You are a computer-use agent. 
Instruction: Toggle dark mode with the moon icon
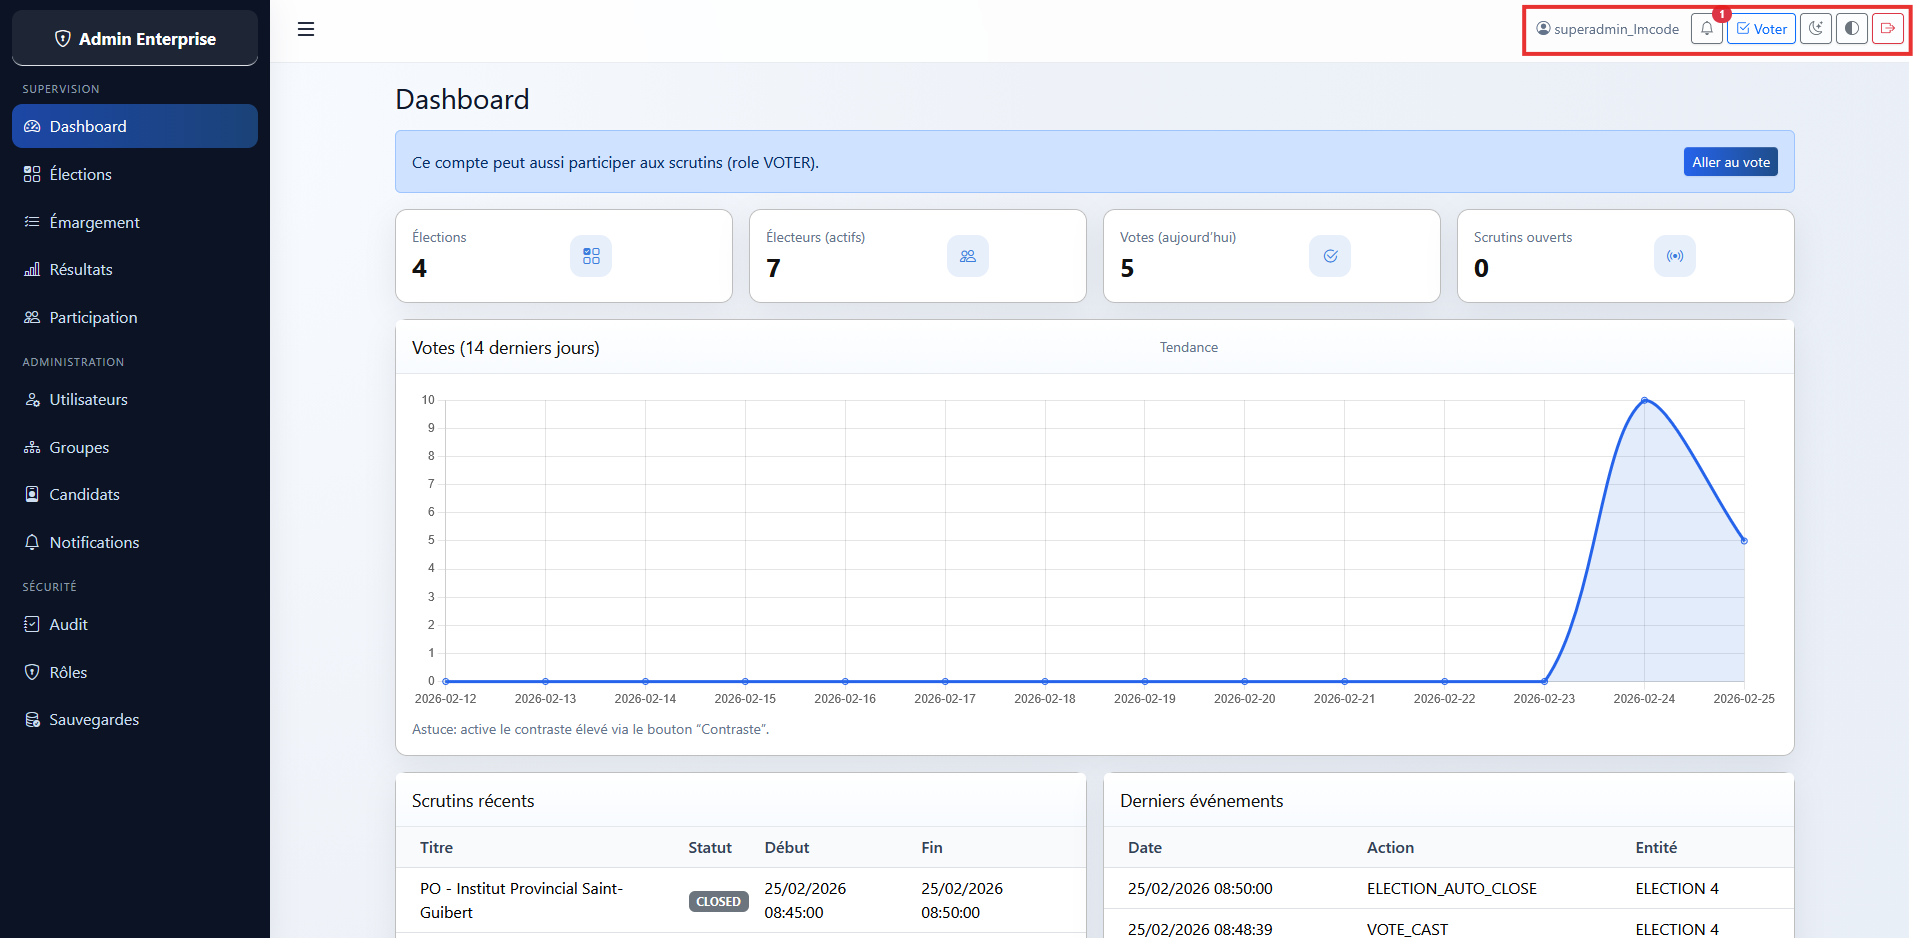[x=1815, y=29]
